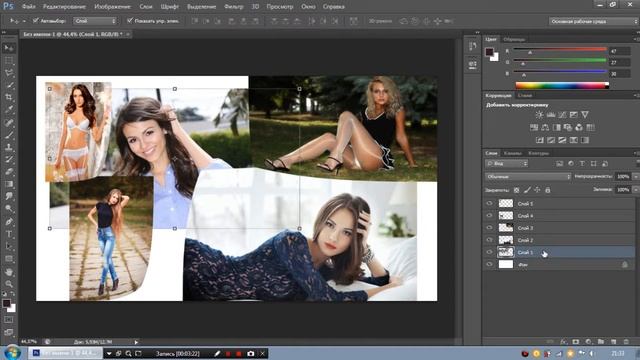Open the Файл menu
640x360 pixels.
[x=29, y=7]
